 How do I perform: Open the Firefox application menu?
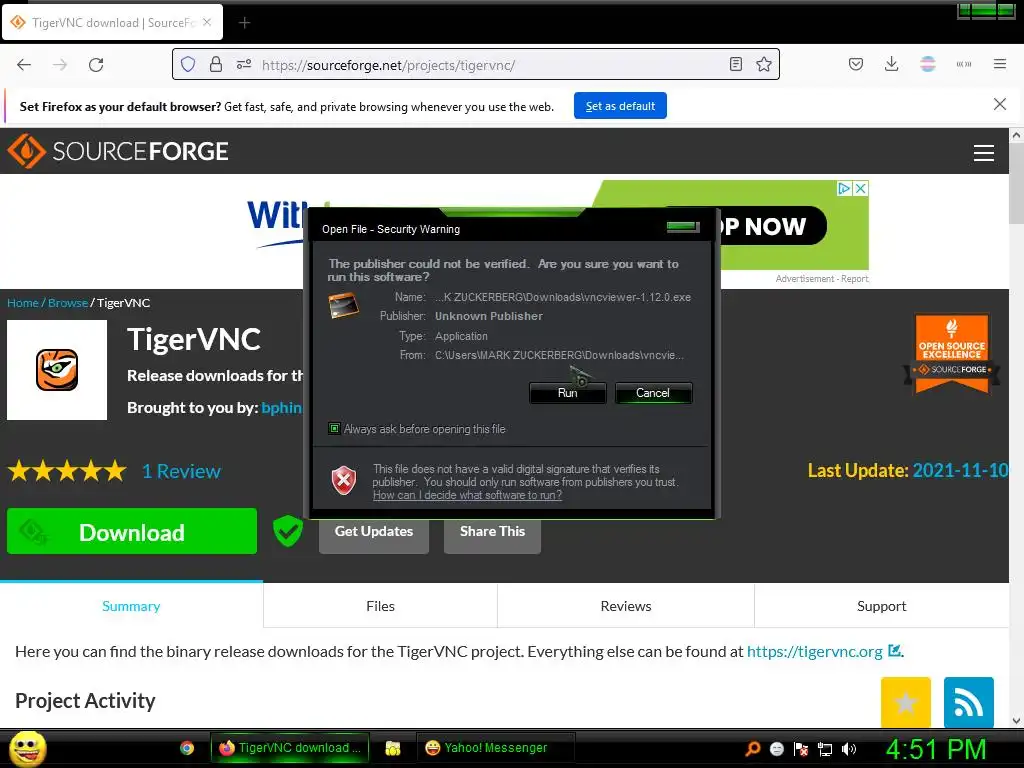pyautogui.click(x=999, y=64)
